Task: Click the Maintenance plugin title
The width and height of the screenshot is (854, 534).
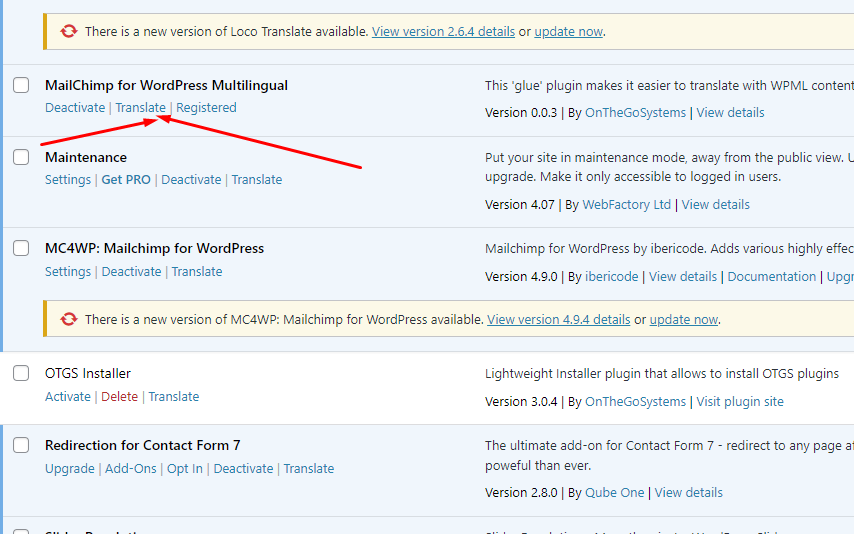Action: coord(86,157)
